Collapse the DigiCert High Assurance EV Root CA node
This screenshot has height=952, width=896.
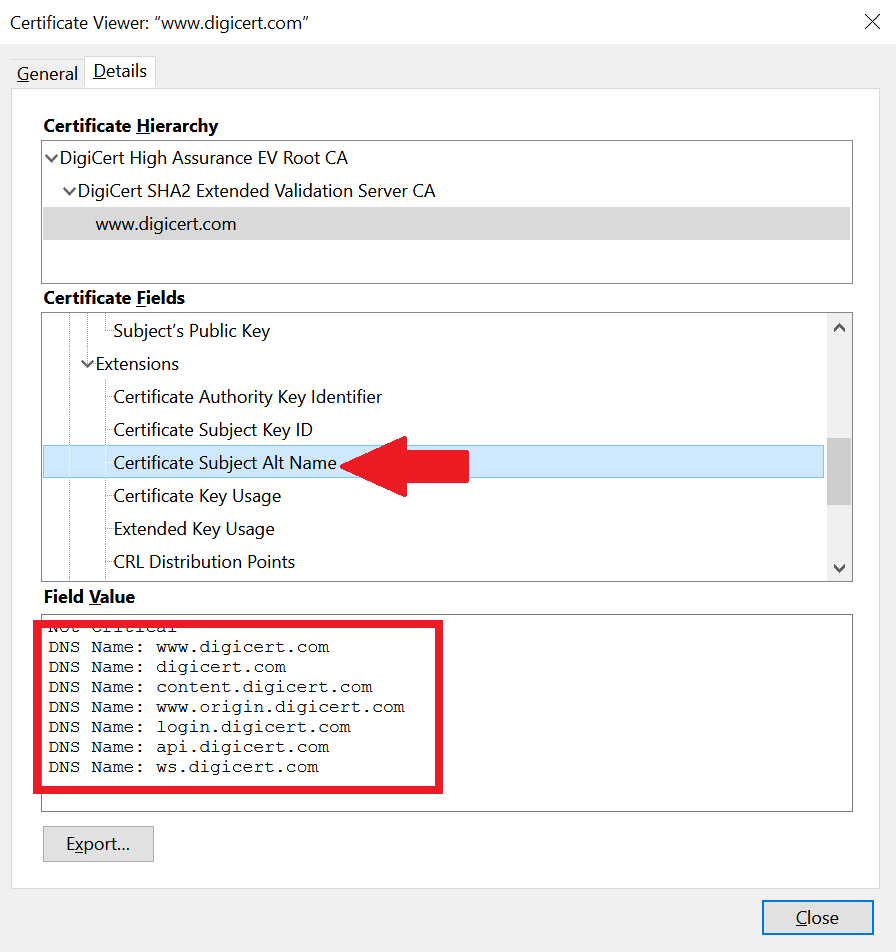(51, 157)
